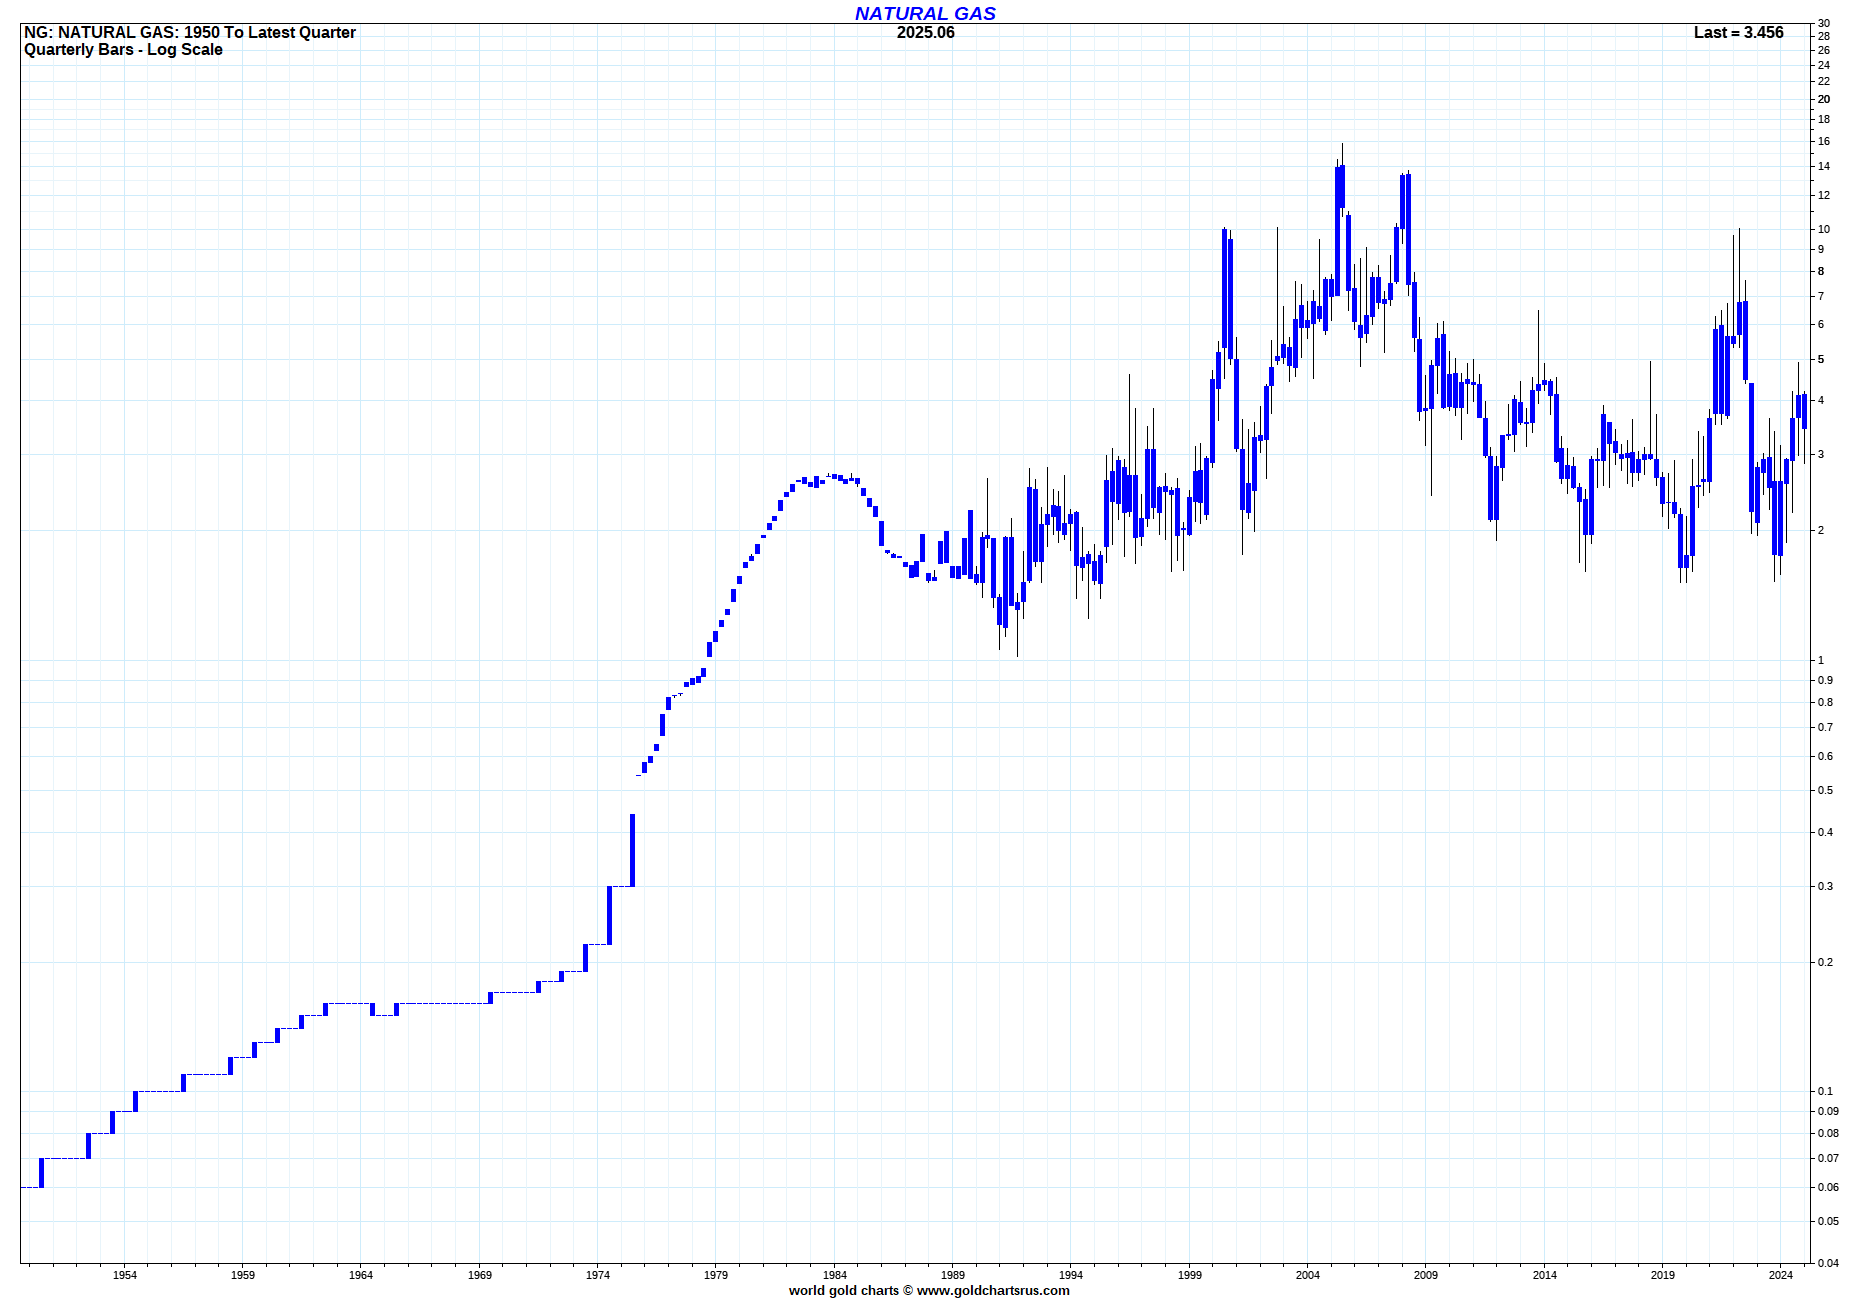Click the 1989 x-axis label

point(953,1275)
